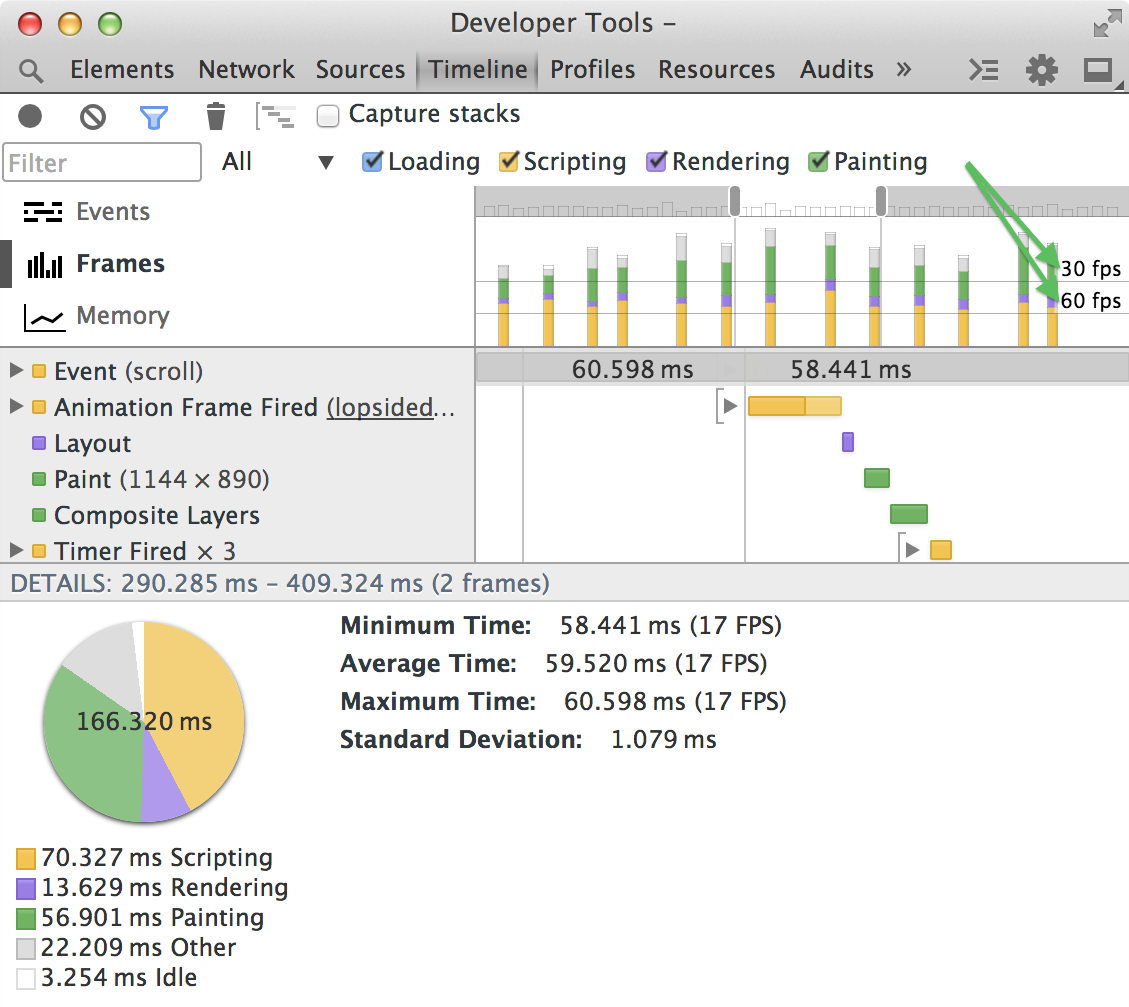Click into the Filter text field
Screen dimensions: 1129x1007
coord(102,163)
